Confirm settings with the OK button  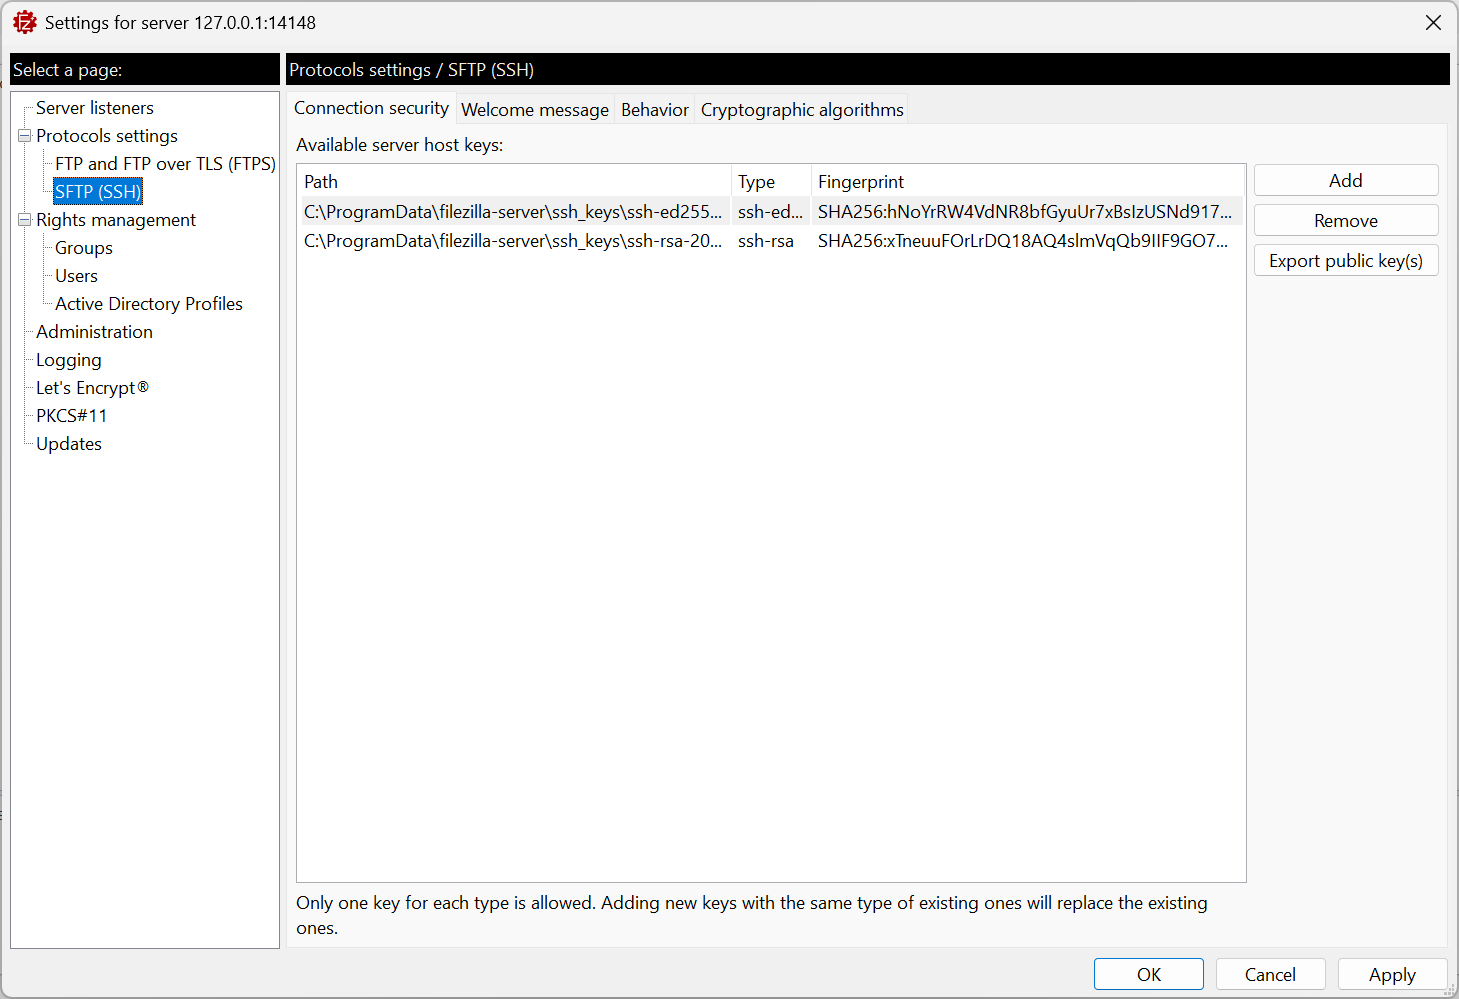pos(1149,975)
